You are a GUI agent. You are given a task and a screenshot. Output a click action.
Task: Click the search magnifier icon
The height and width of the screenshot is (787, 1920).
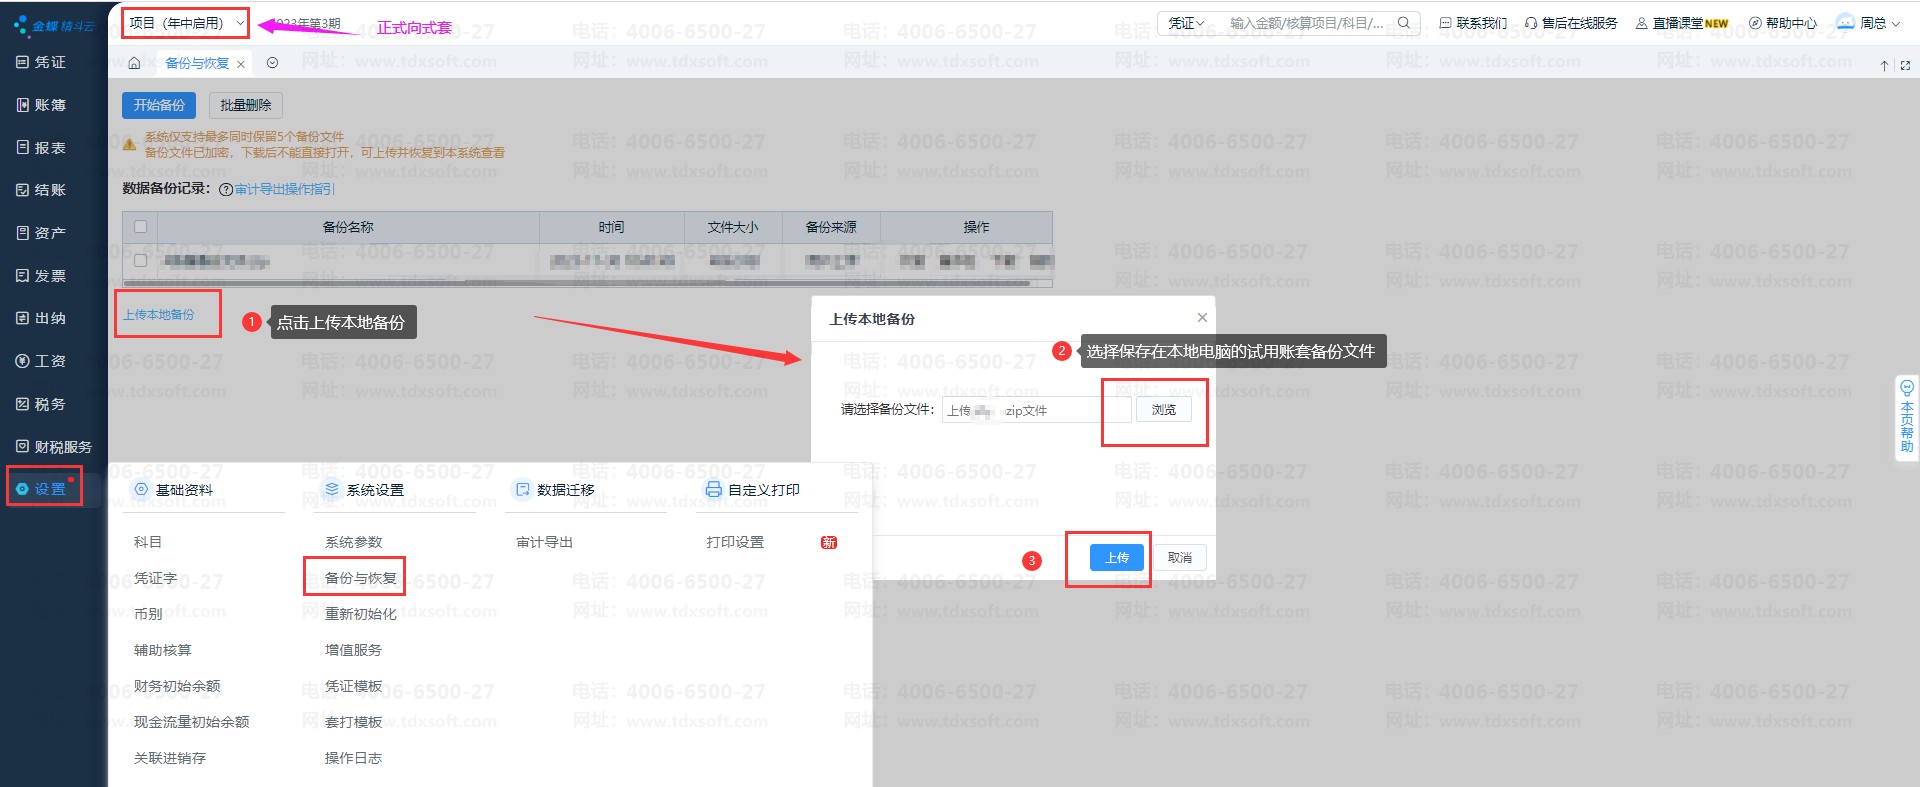[1404, 23]
